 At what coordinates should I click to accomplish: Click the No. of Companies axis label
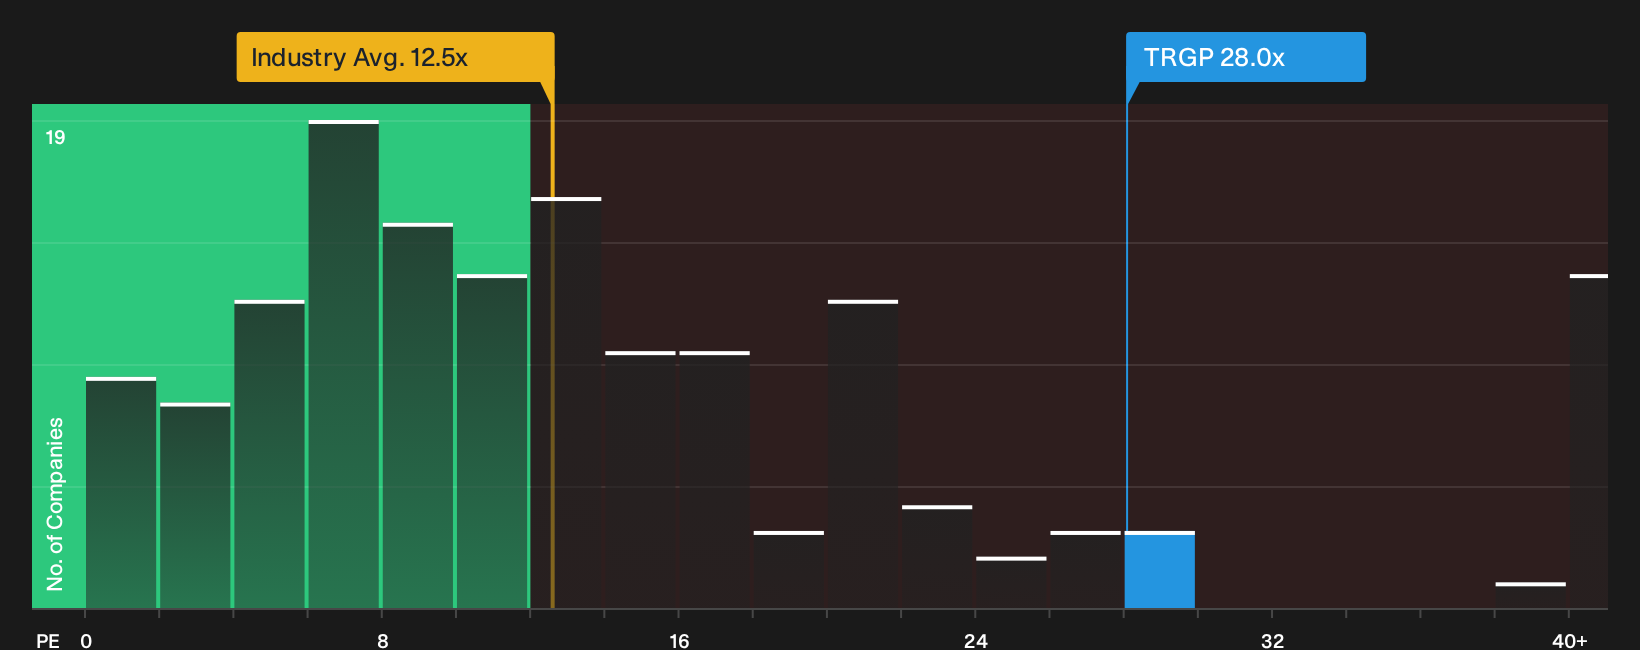[55, 503]
